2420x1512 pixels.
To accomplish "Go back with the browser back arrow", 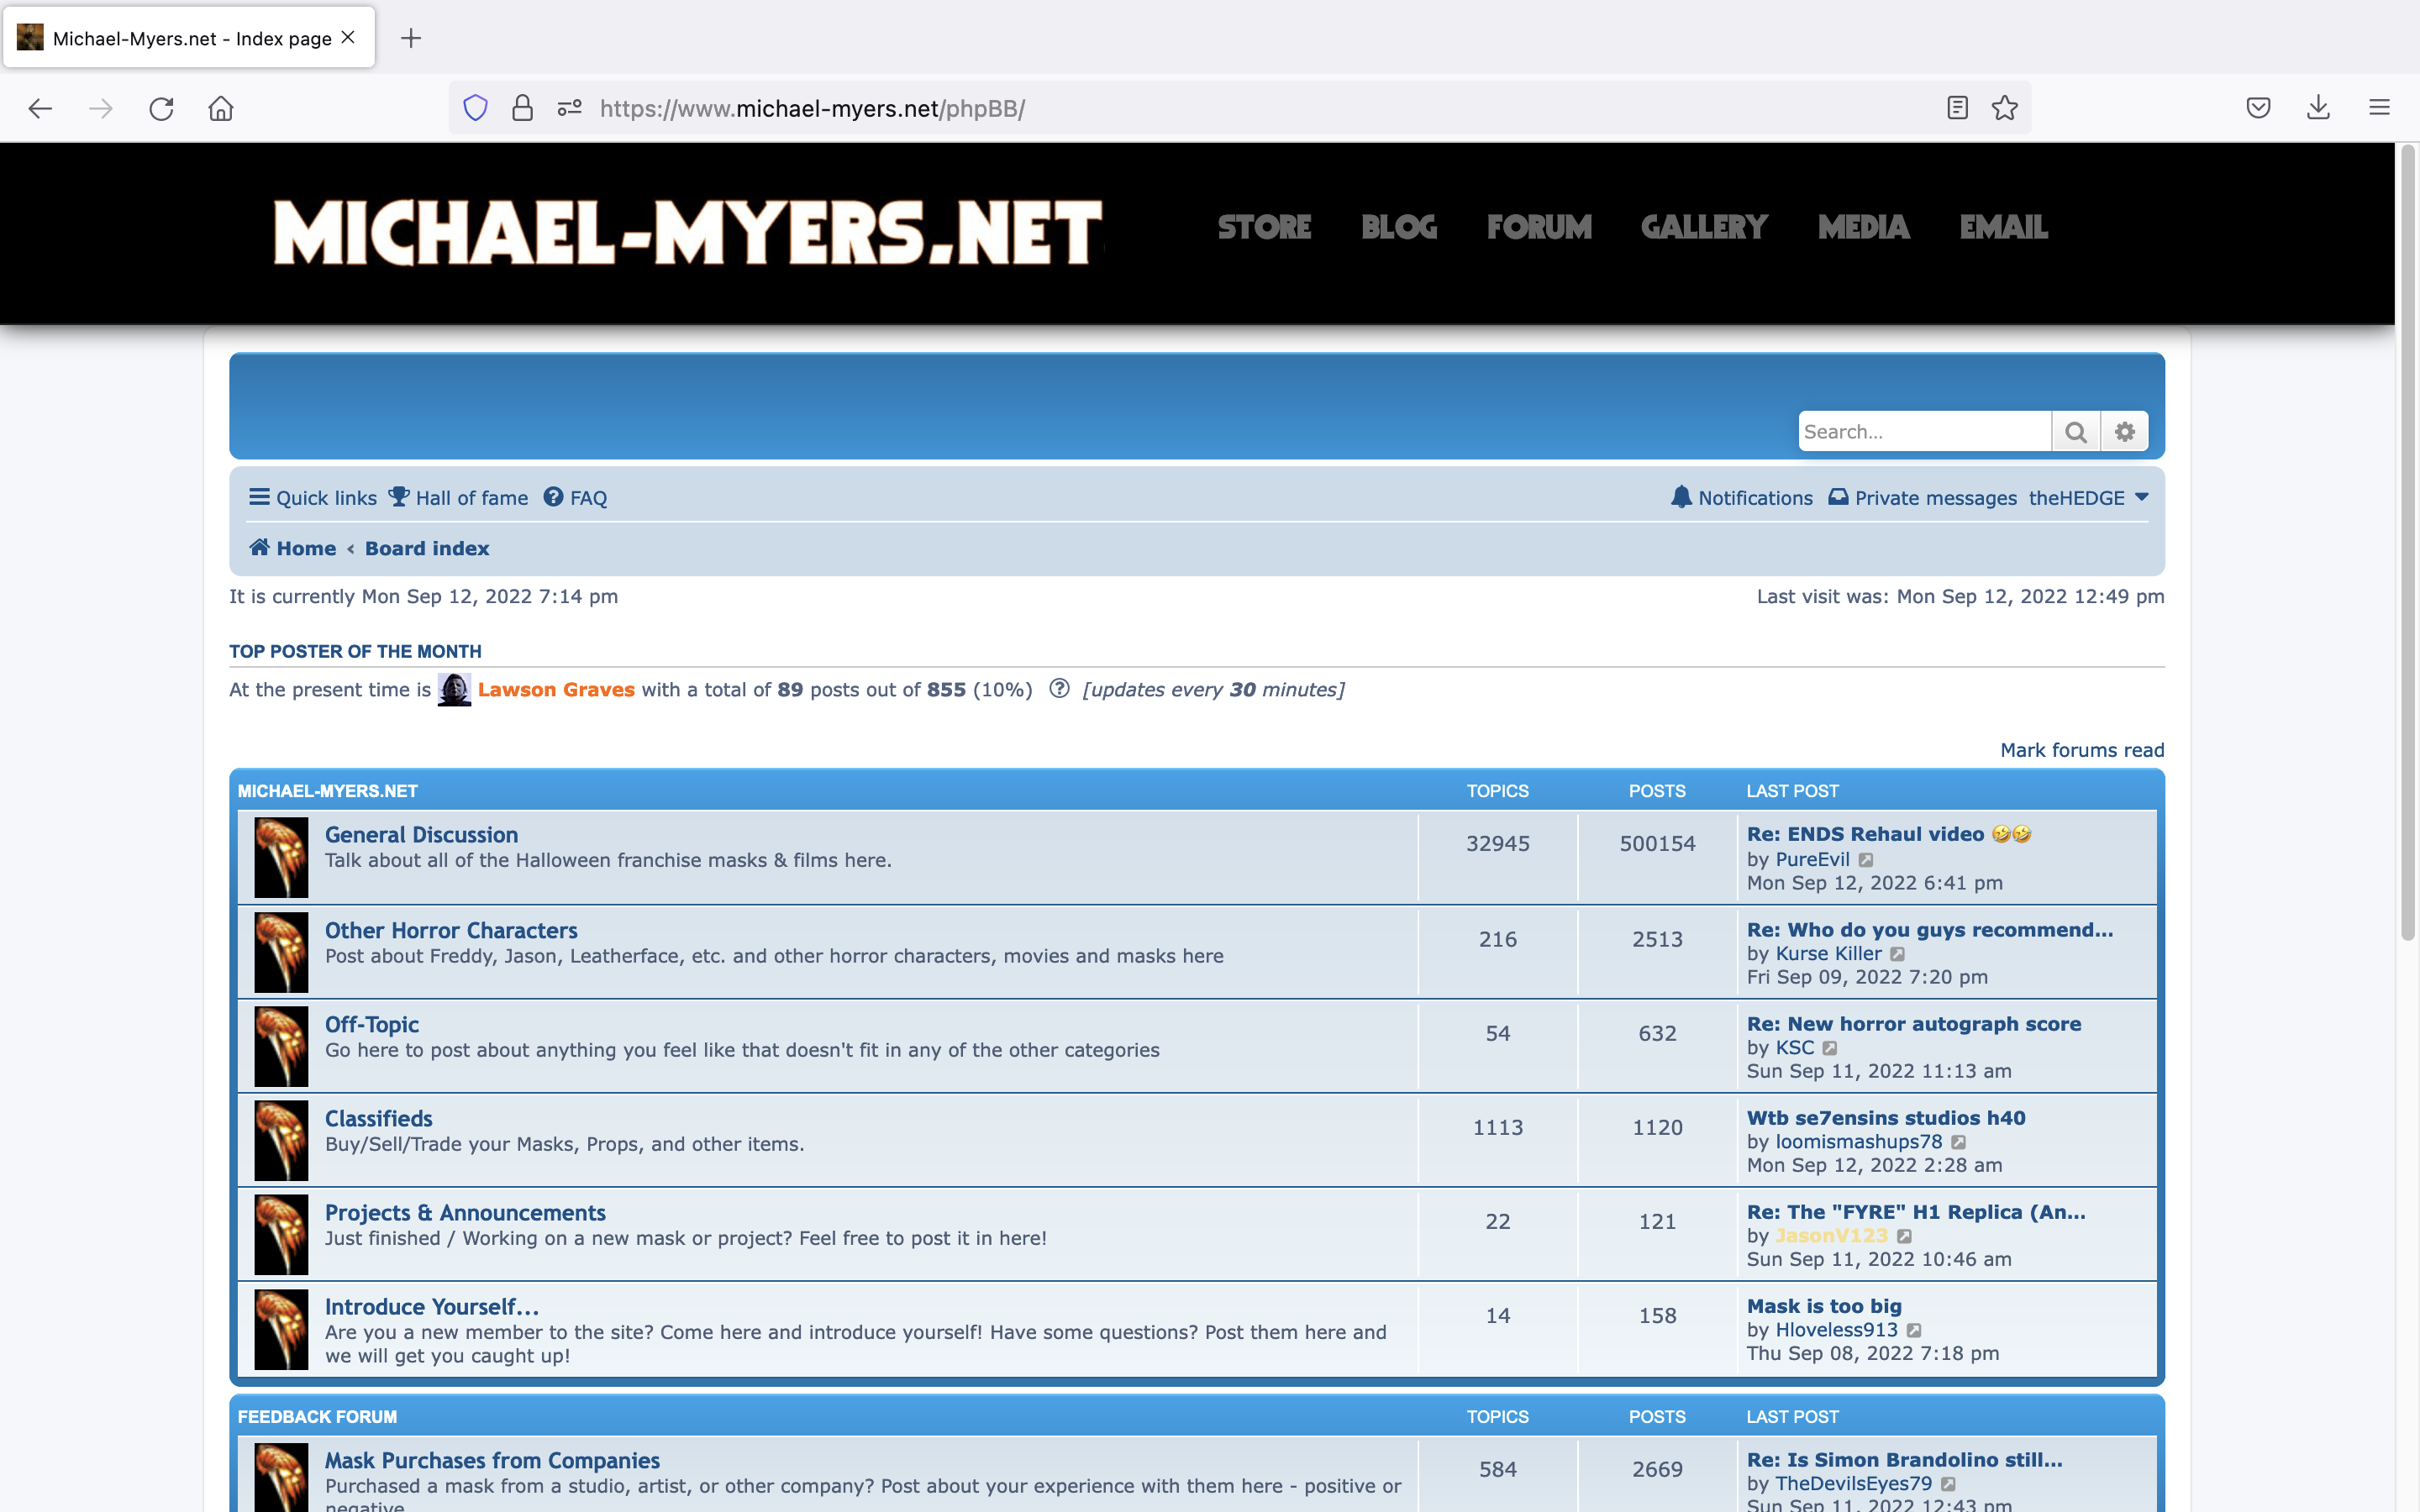I will (40, 108).
